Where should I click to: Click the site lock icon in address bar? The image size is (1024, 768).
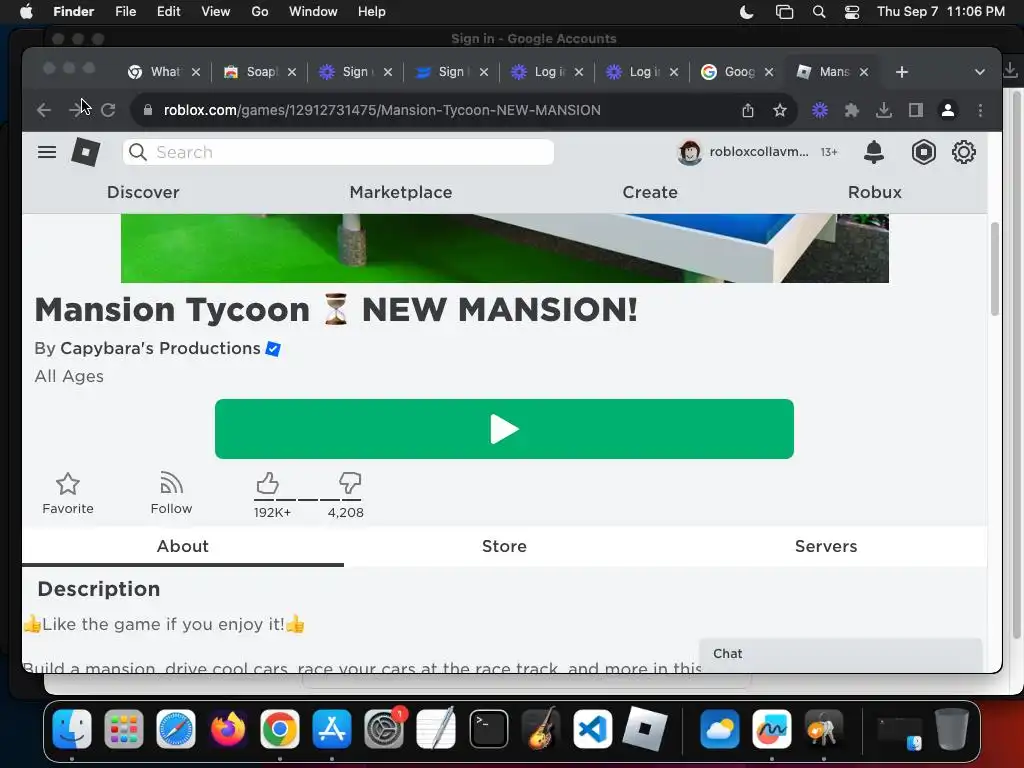point(148,110)
